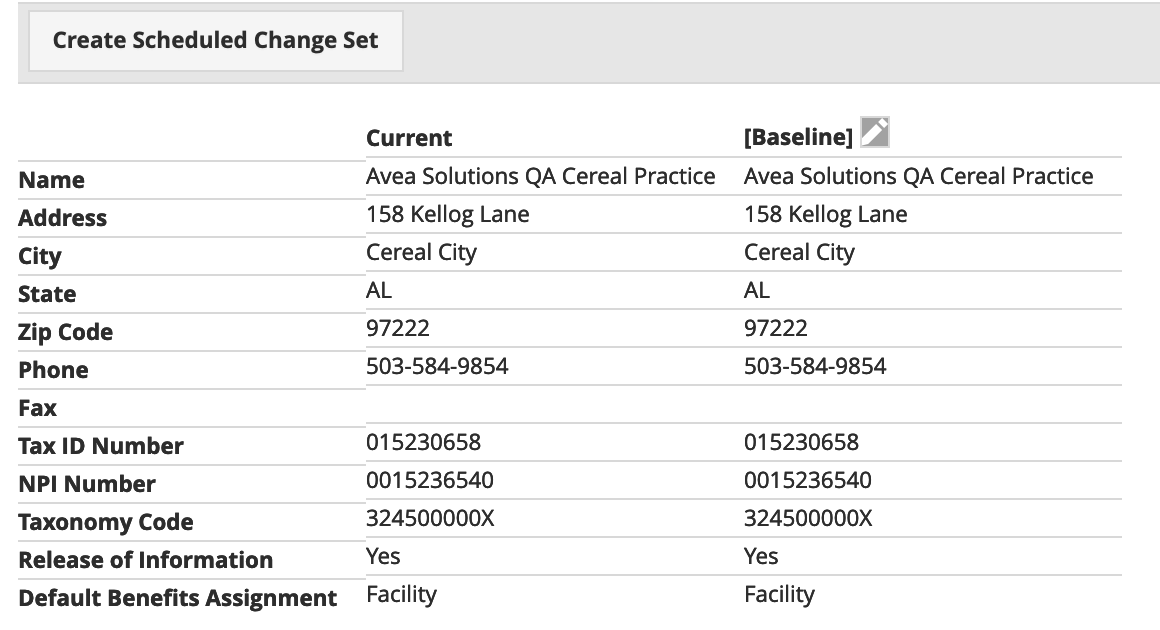This screenshot has width=1160, height=630.
Task: Select the NPI Number row label
Action: click(85, 484)
